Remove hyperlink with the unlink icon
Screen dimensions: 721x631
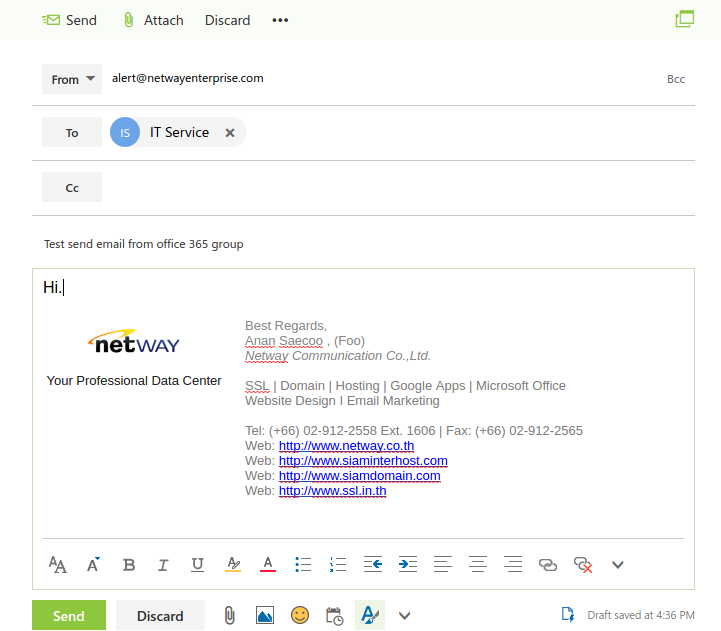[x=583, y=564]
